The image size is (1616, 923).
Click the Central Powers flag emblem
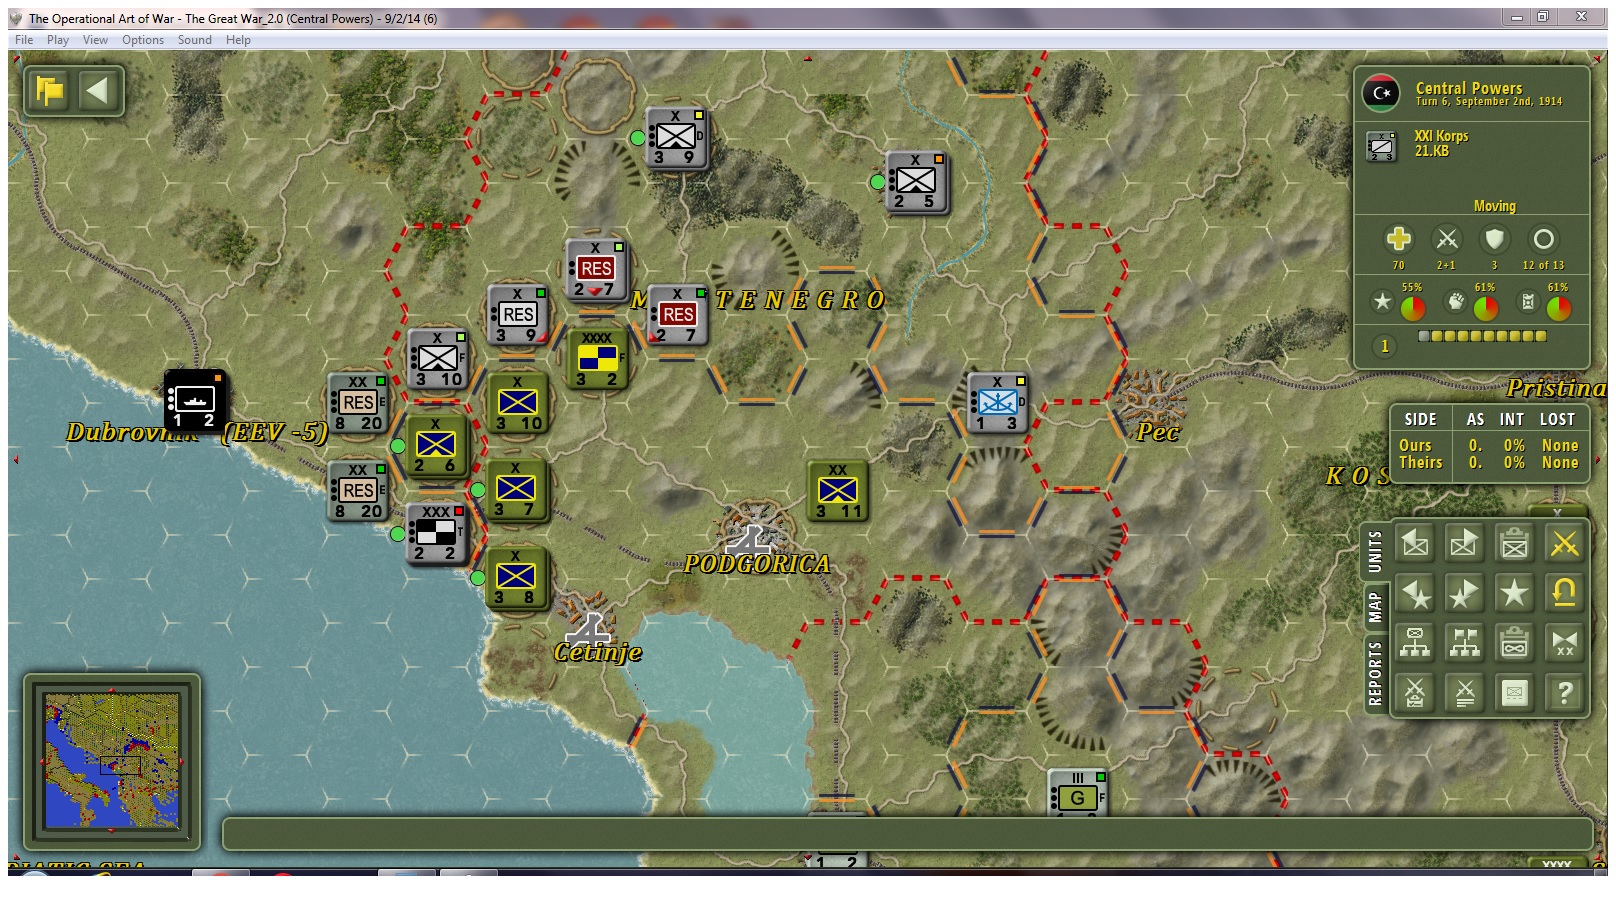1381,93
